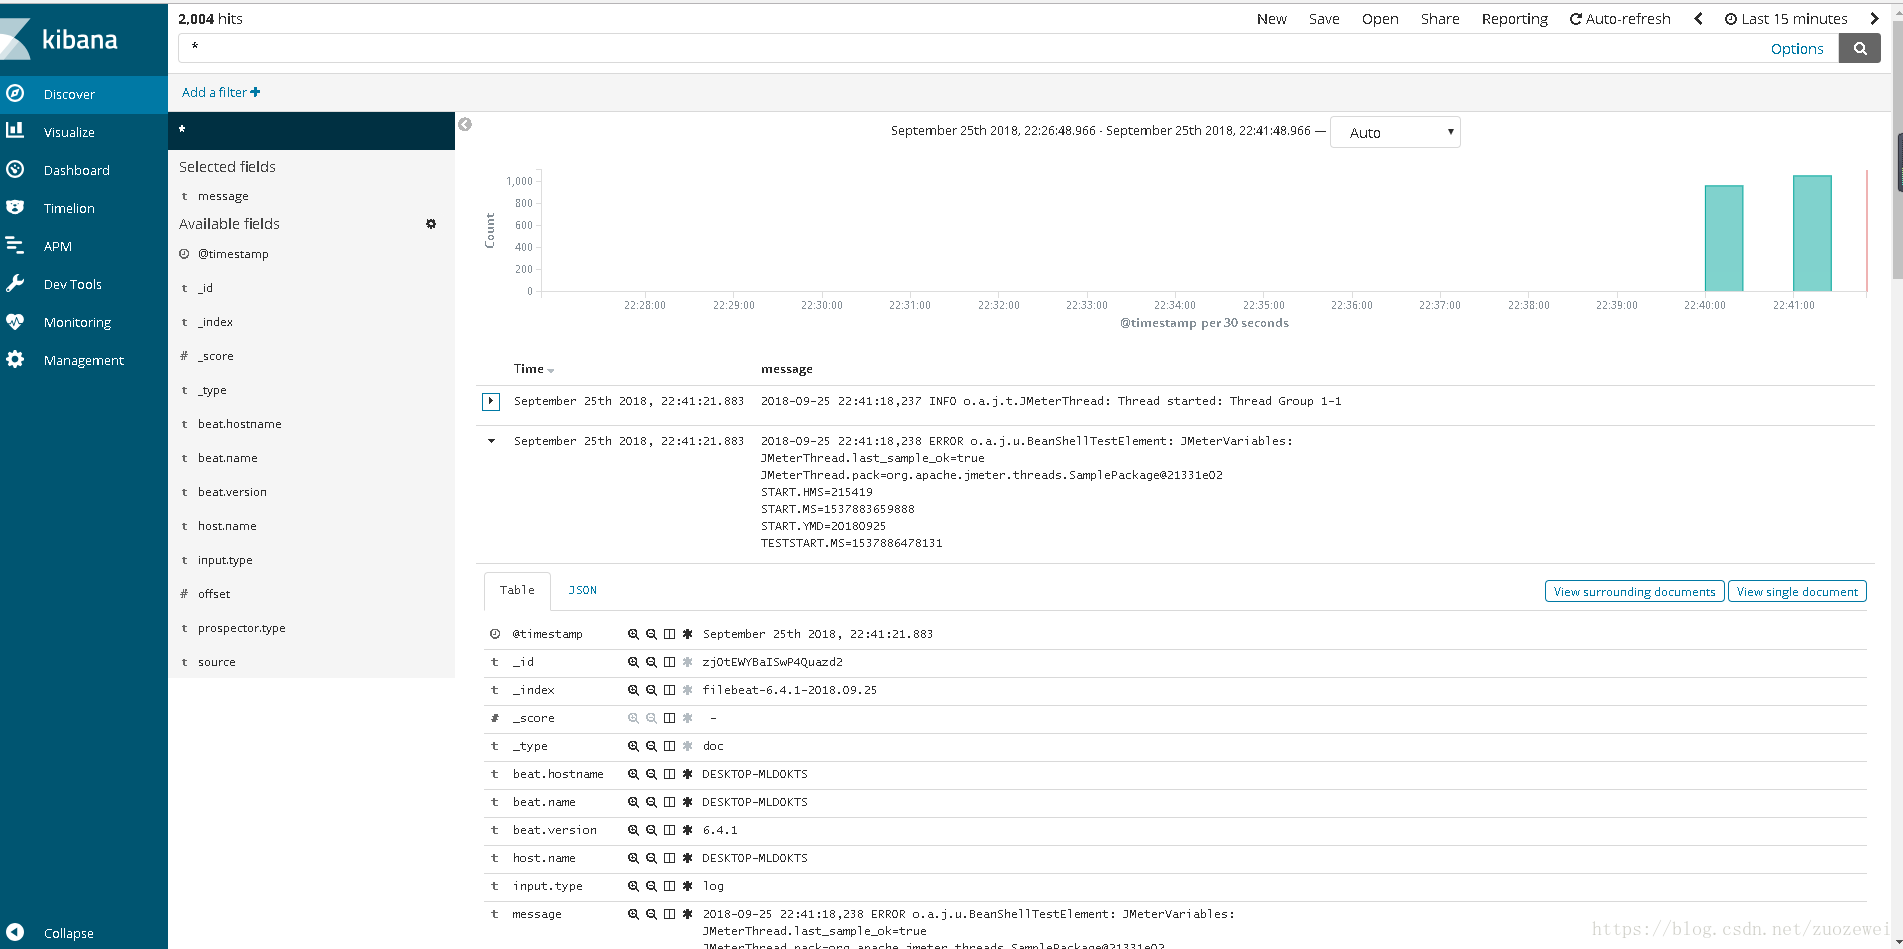Select the Table tab
The image size is (1903, 949).
pos(517,590)
